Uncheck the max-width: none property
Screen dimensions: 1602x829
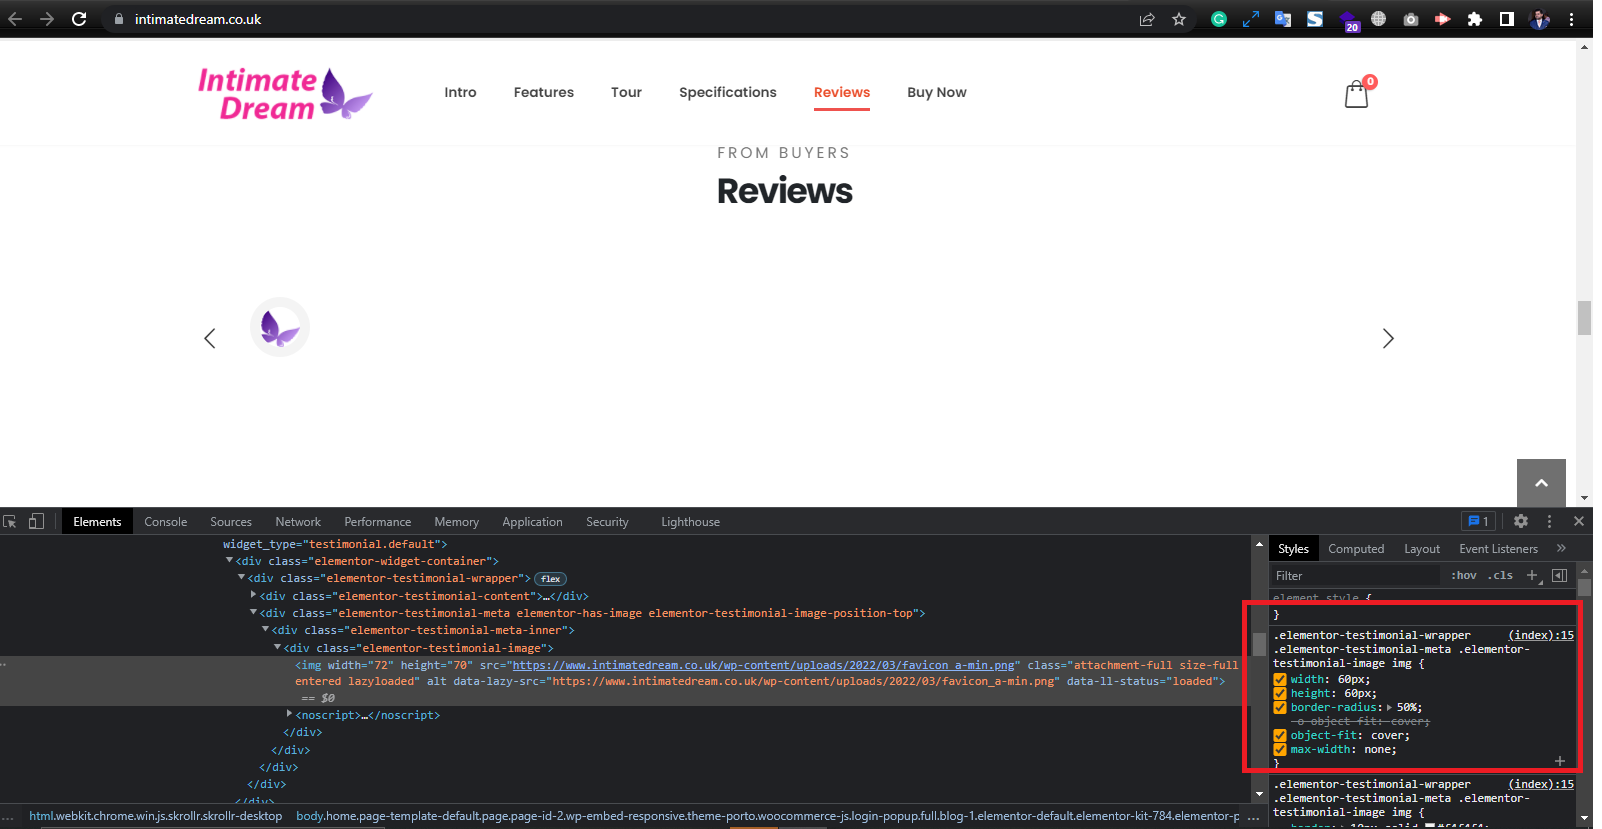pos(1279,749)
